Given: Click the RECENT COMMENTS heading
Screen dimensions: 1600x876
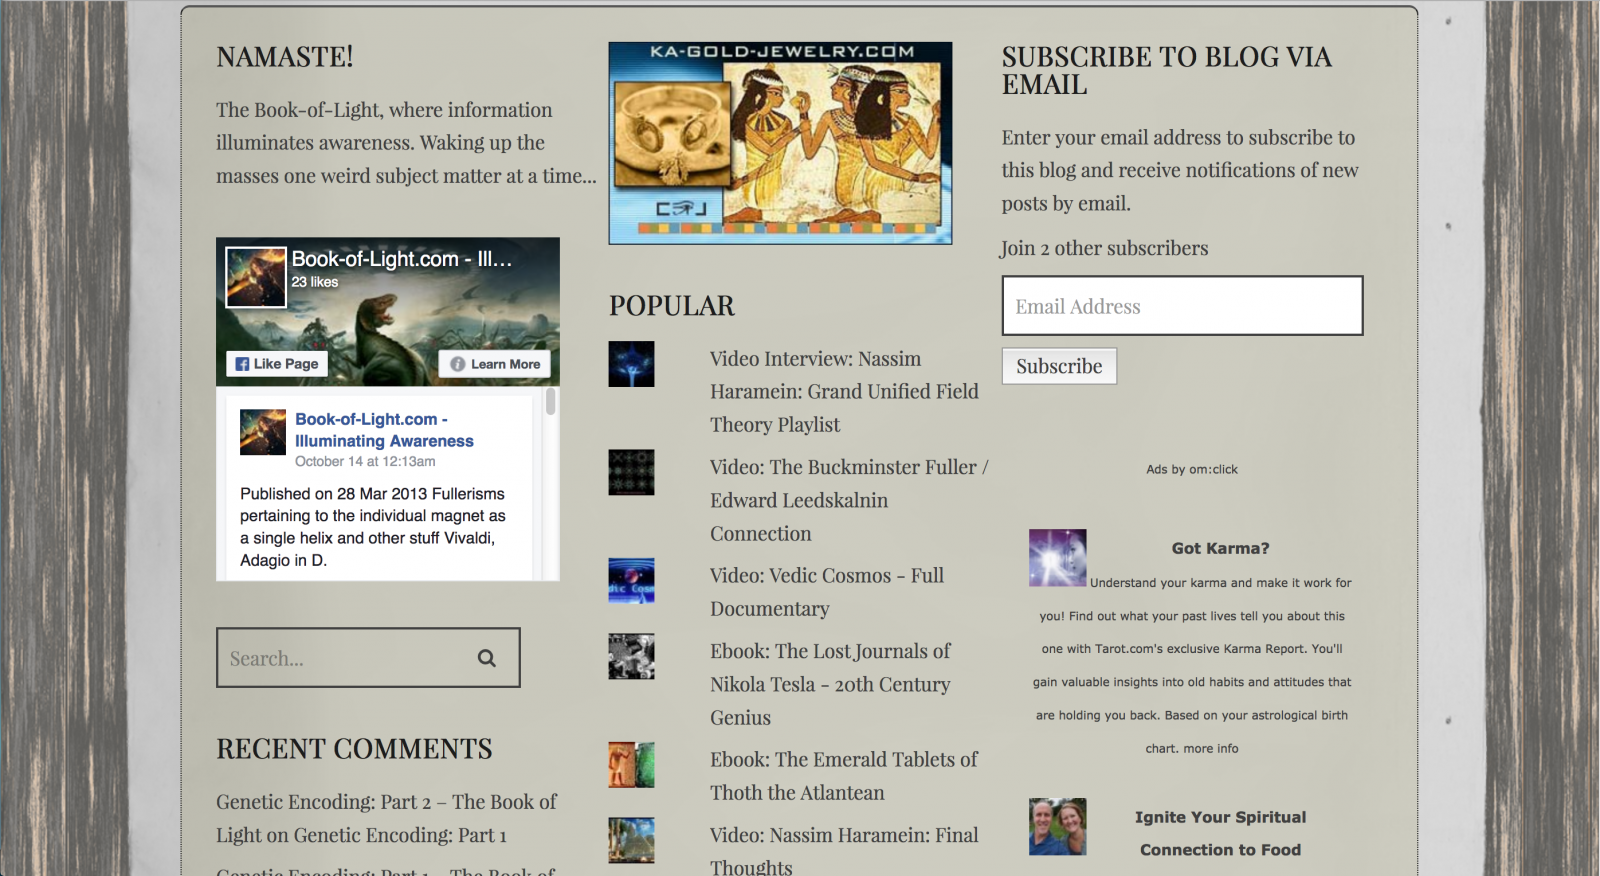Looking at the screenshot, I should click(354, 749).
